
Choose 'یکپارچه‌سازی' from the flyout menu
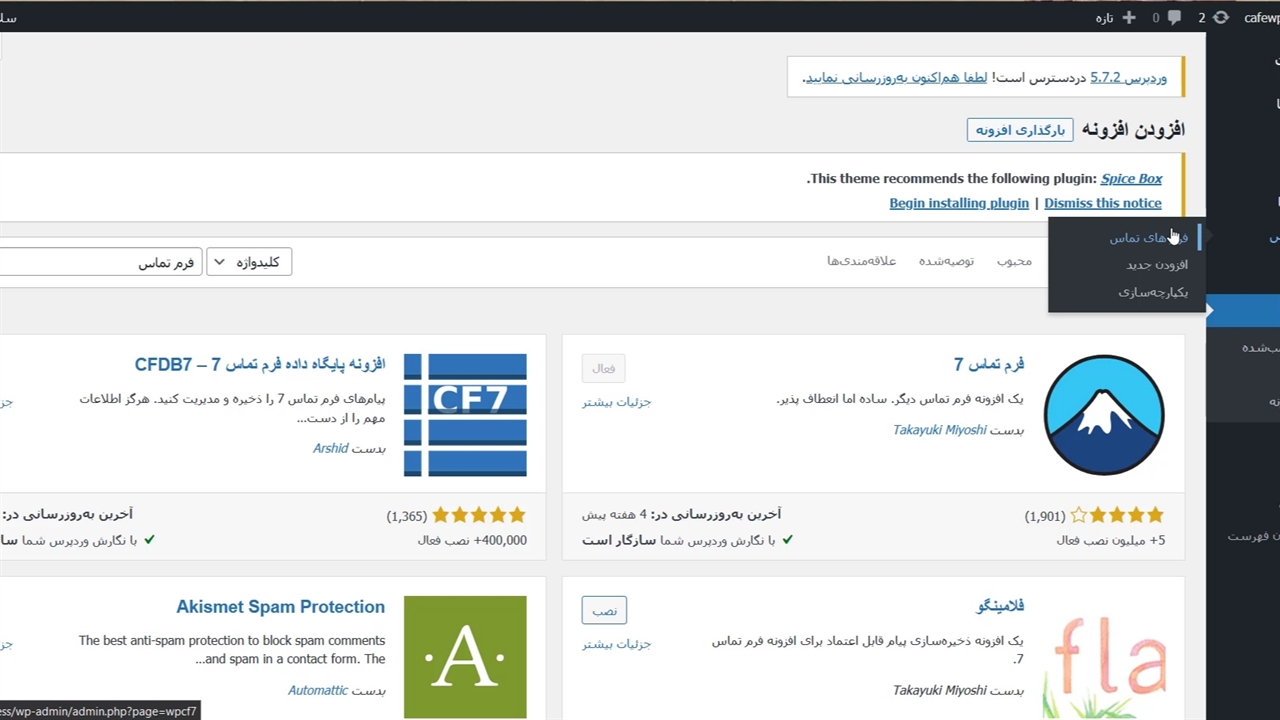click(x=1153, y=292)
